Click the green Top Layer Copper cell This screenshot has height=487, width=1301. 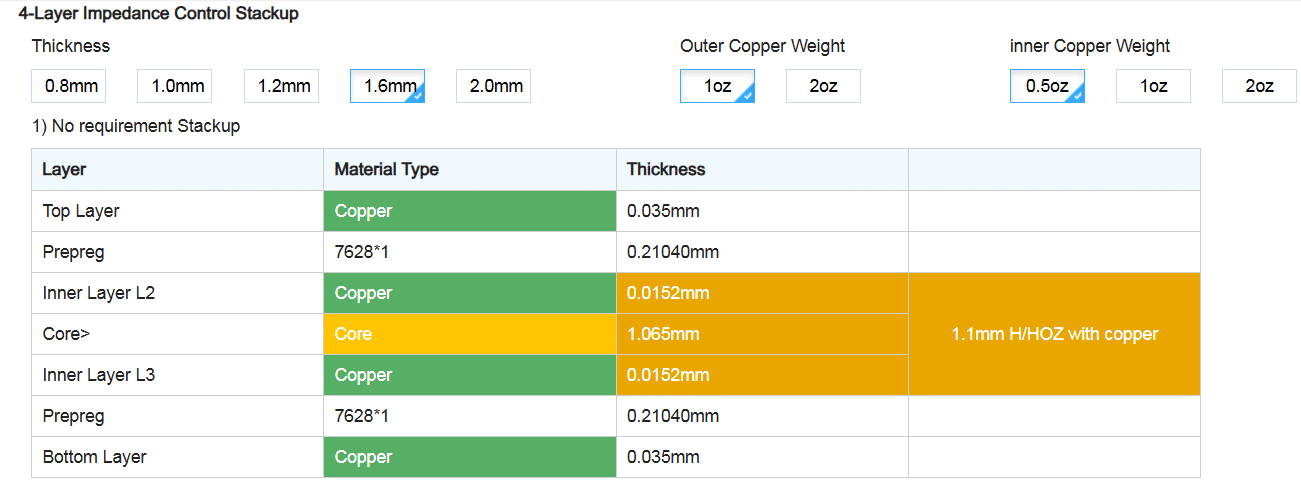click(x=470, y=211)
